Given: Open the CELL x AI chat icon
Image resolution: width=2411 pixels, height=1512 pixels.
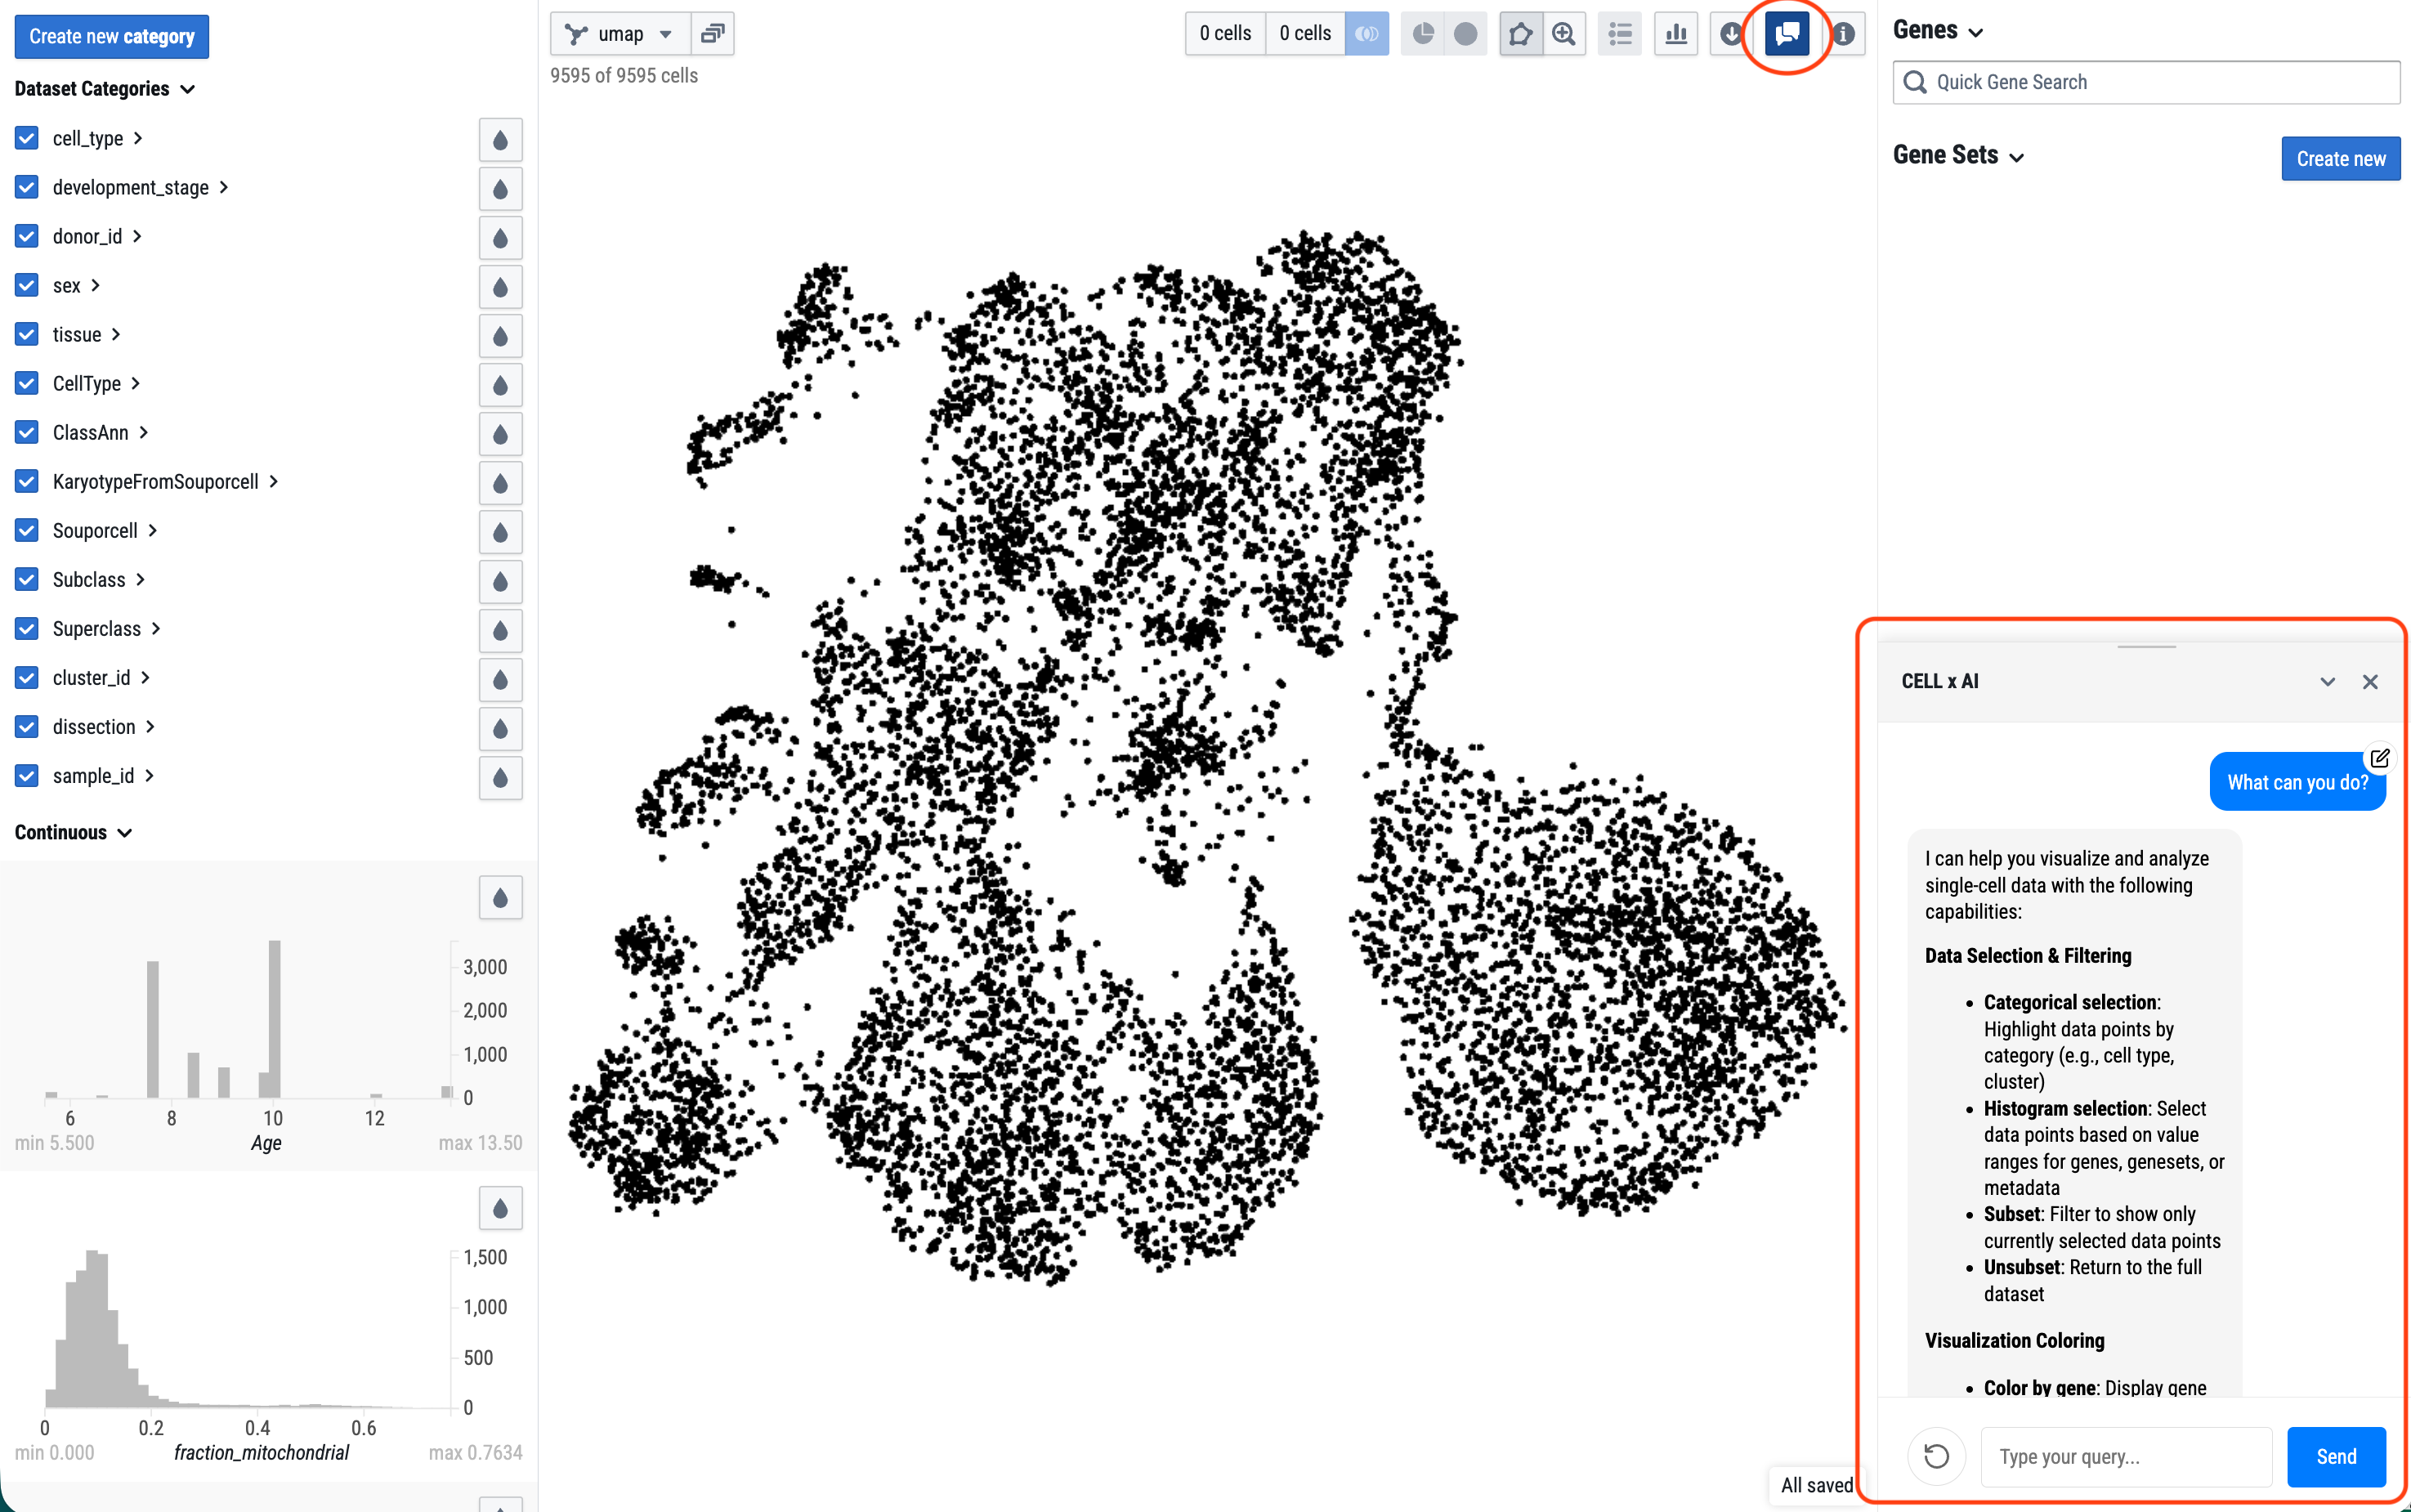Looking at the screenshot, I should [1786, 34].
